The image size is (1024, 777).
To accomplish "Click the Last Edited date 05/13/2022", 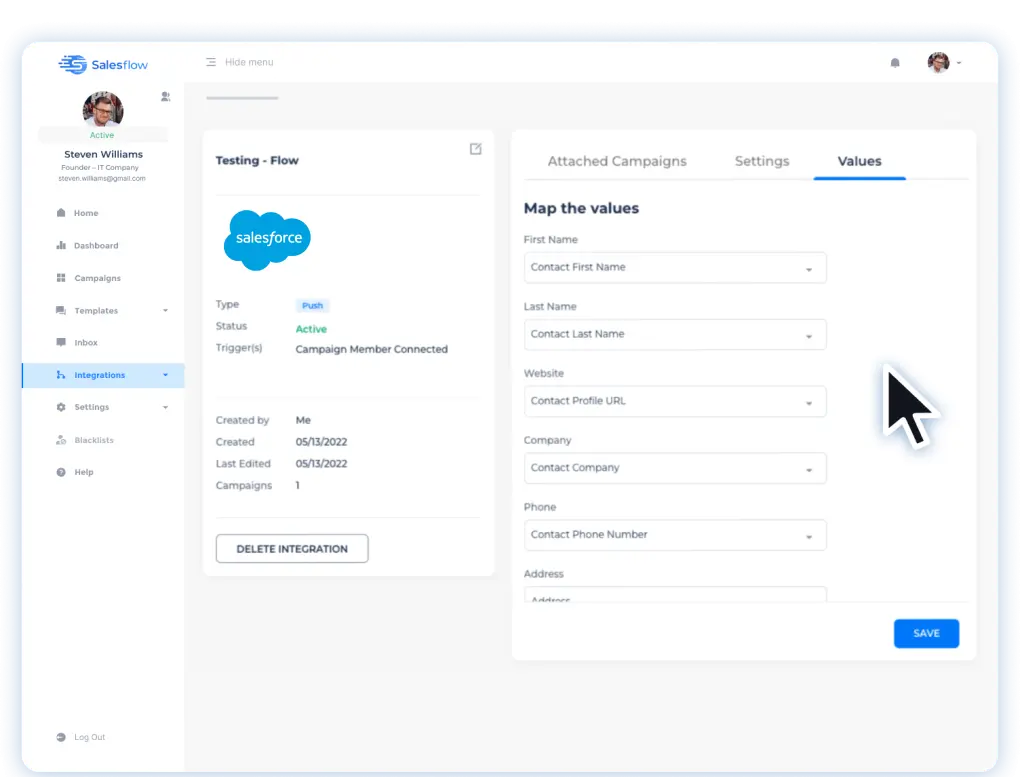I will (x=321, y=464).
